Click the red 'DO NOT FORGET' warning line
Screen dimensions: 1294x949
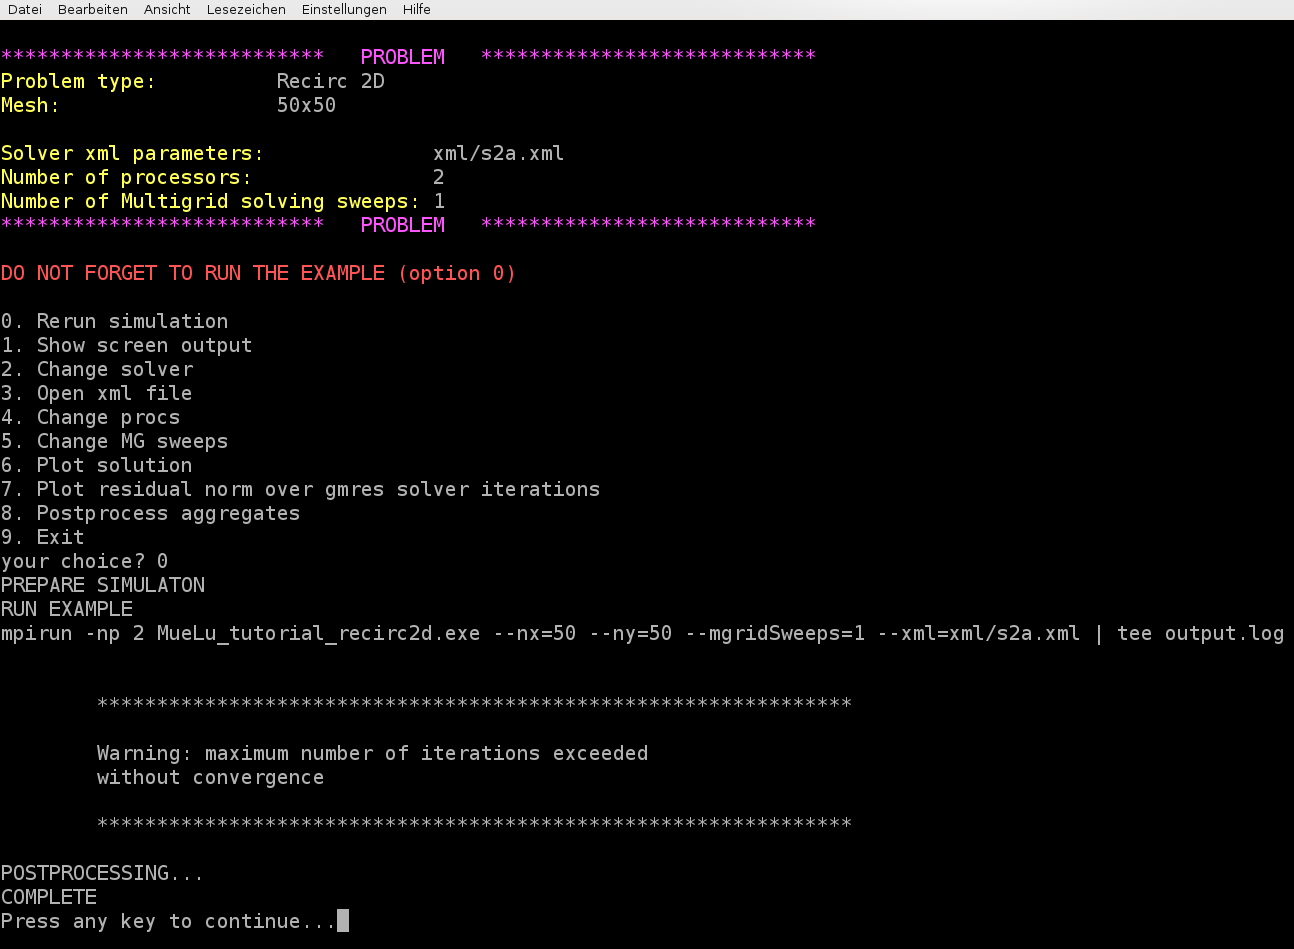[258, 273]
